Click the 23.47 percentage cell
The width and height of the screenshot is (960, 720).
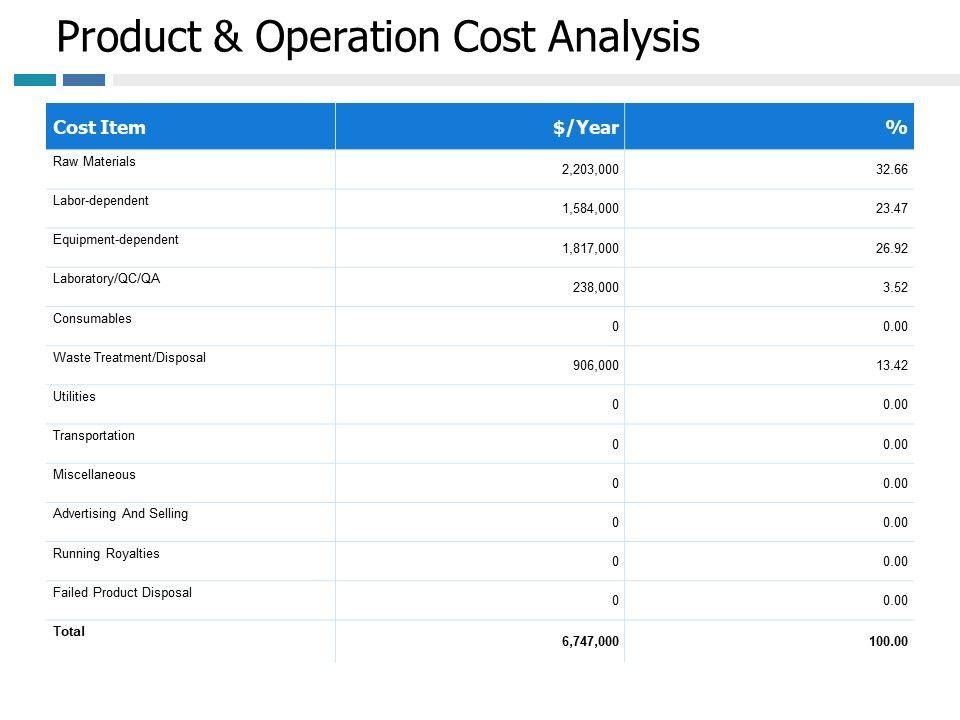point(891,210)
